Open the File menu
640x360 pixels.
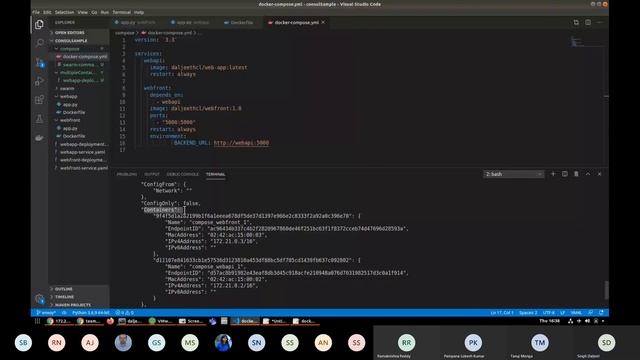(x=36, y=12)
